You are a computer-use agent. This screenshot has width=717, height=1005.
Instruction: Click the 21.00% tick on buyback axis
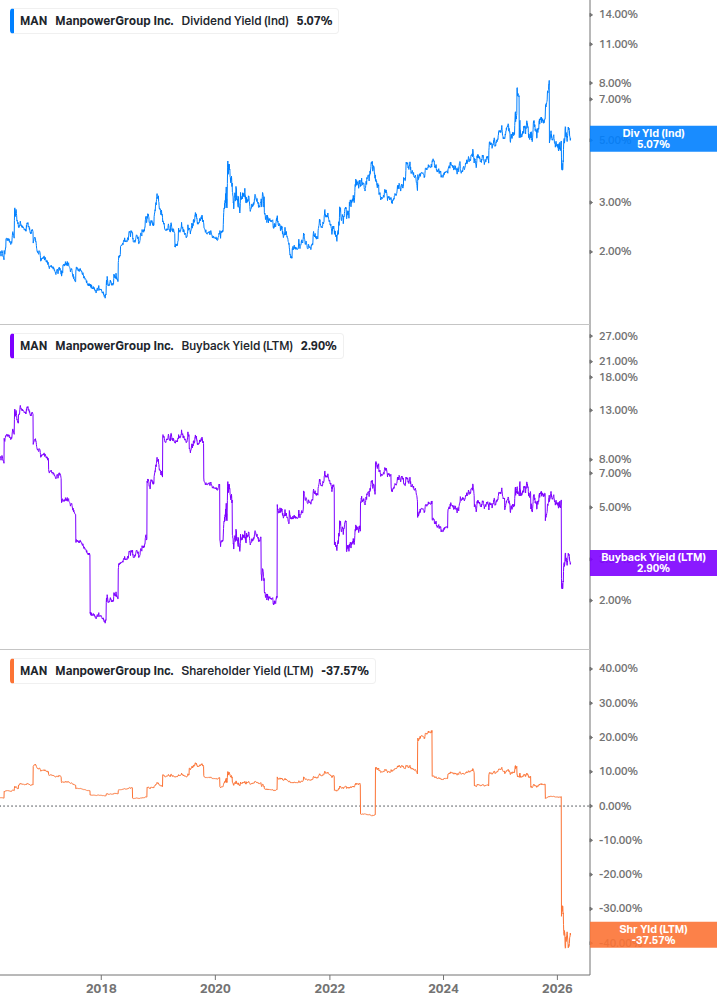pos(618,361)
